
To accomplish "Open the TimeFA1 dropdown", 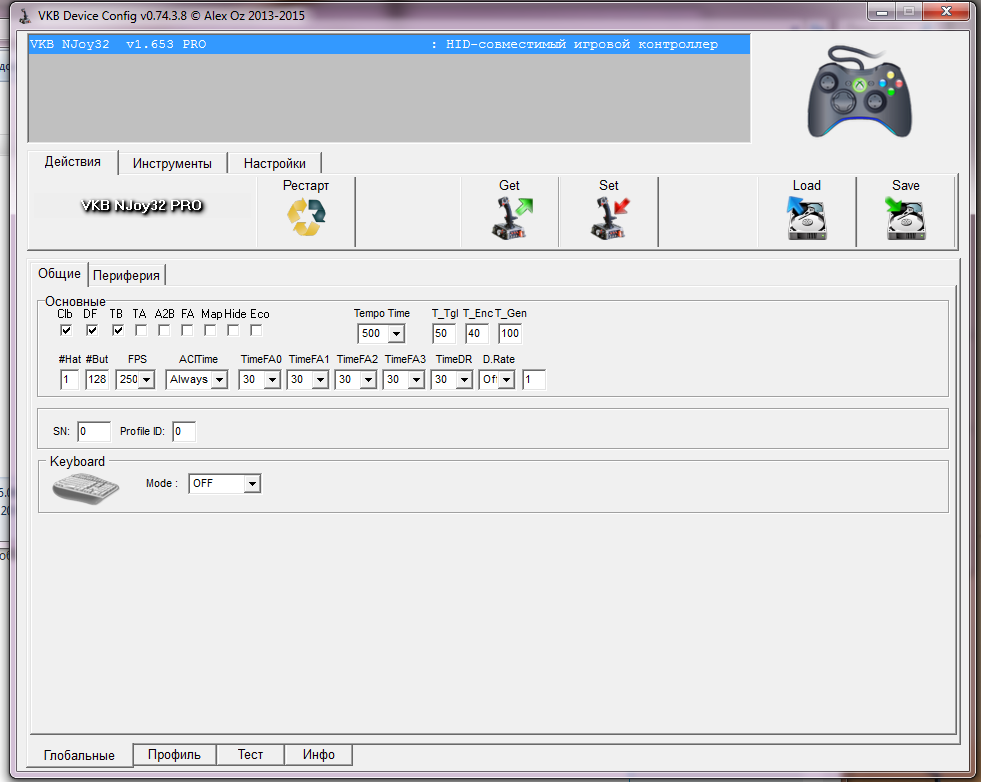I will (320, 379).
